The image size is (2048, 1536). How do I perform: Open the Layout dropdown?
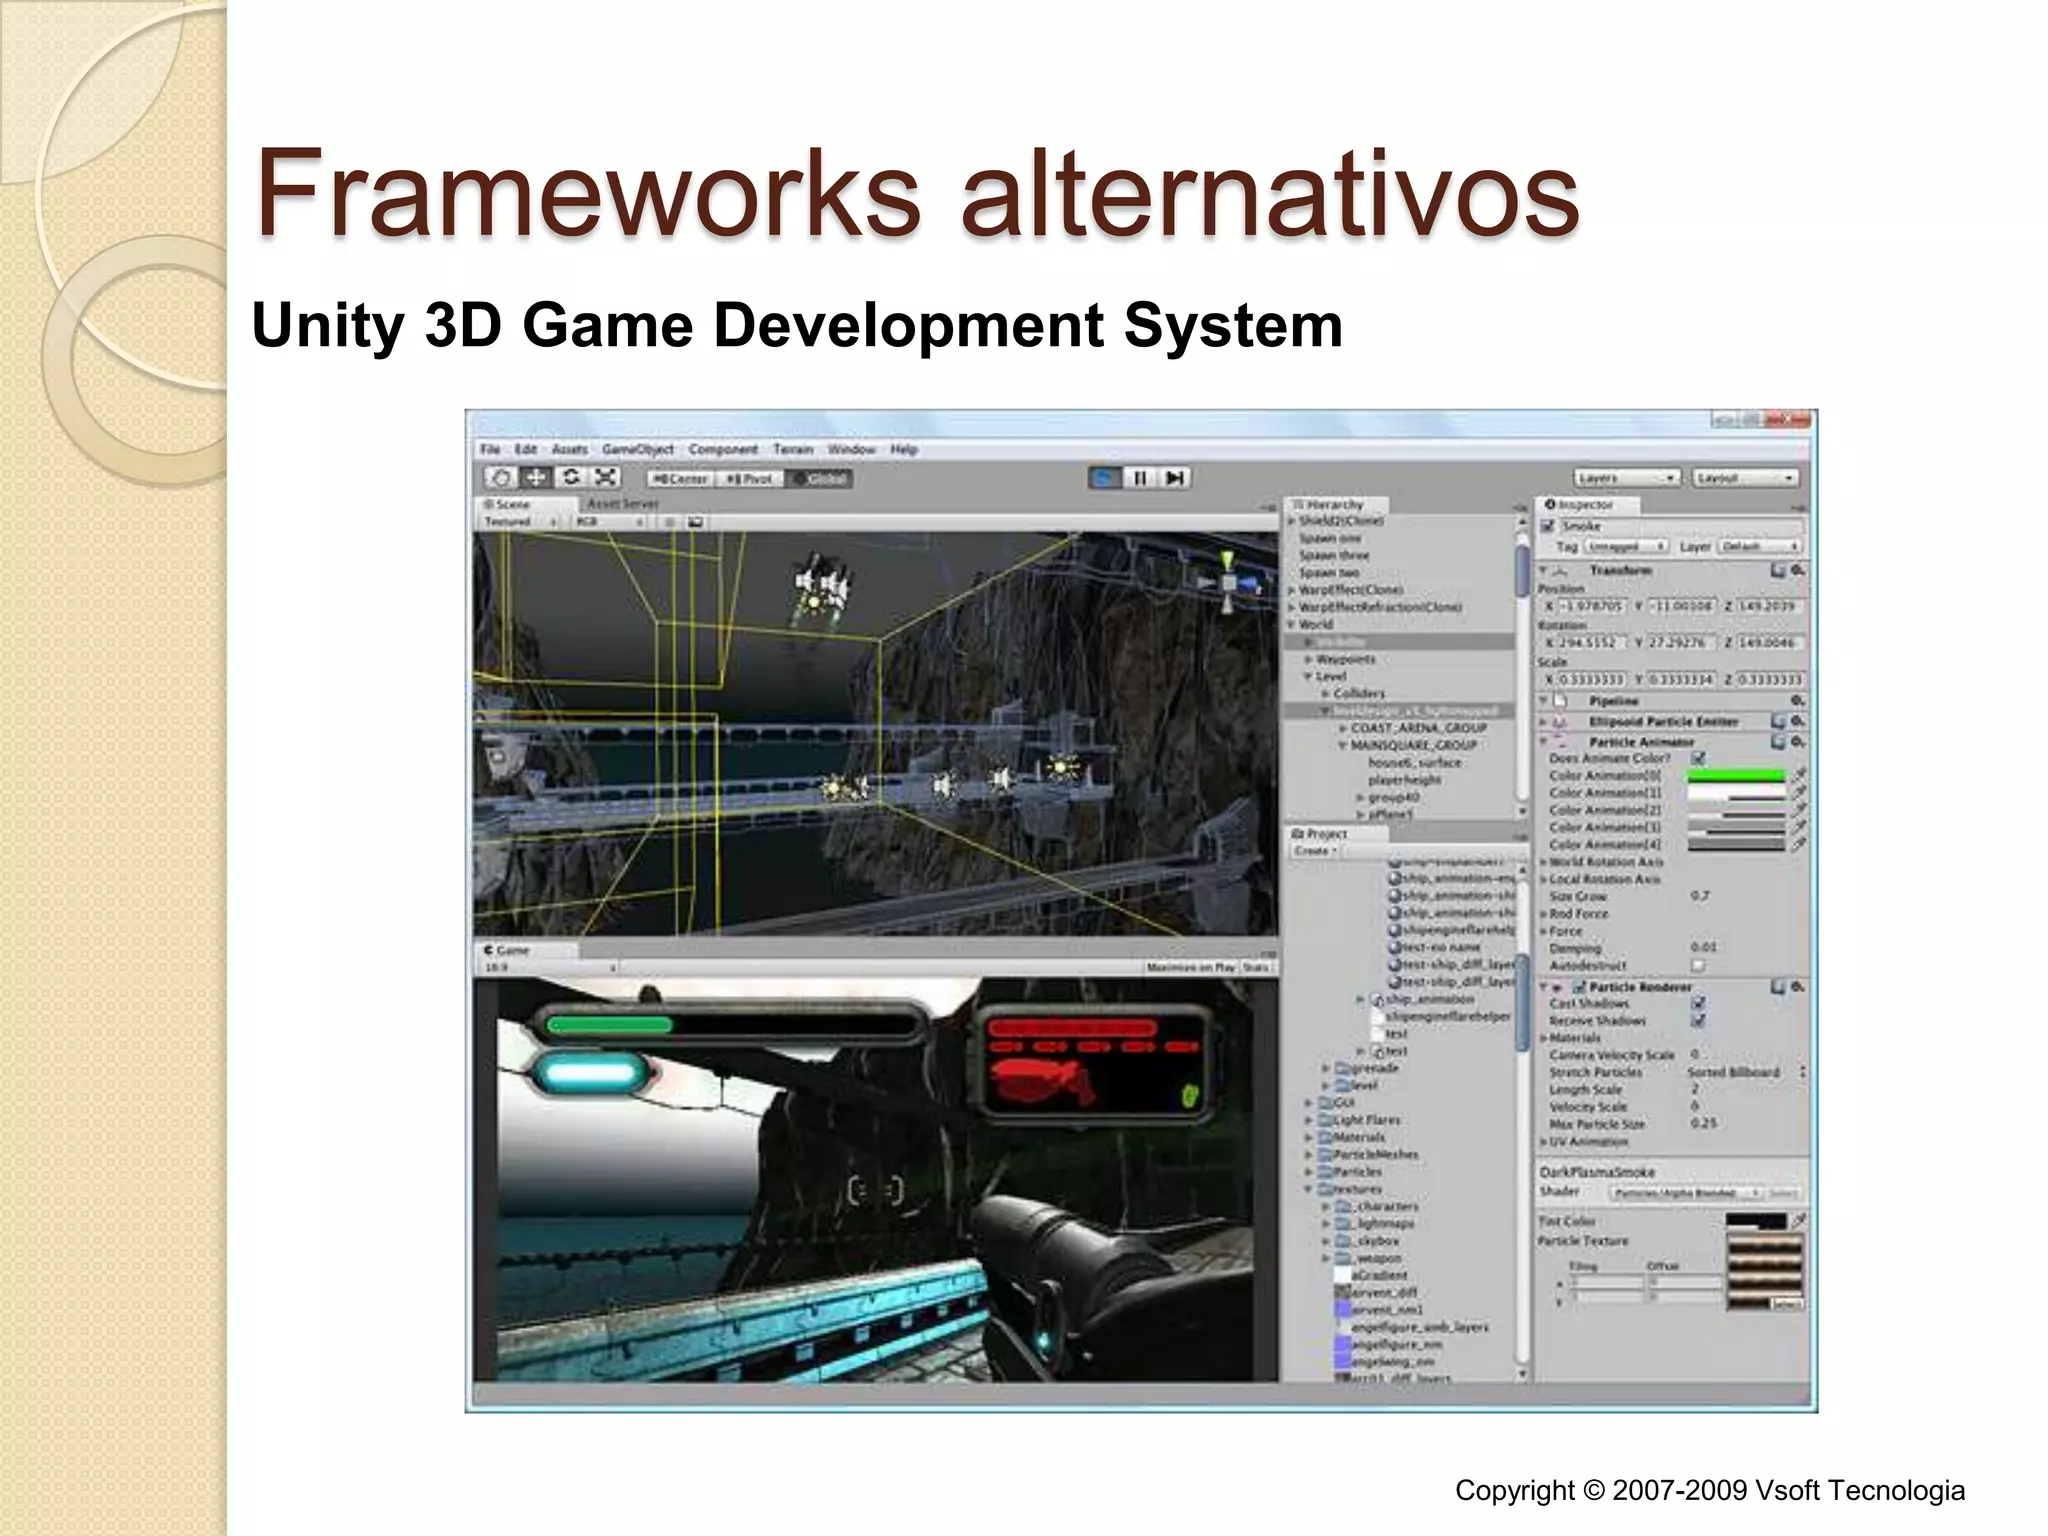pyautogui.click(x=1745, y=478)
